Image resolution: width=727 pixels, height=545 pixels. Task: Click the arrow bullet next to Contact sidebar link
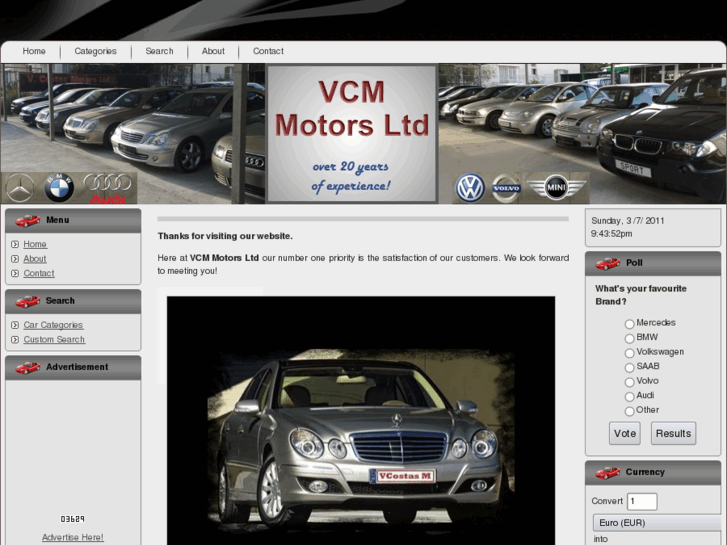[15, 273]
